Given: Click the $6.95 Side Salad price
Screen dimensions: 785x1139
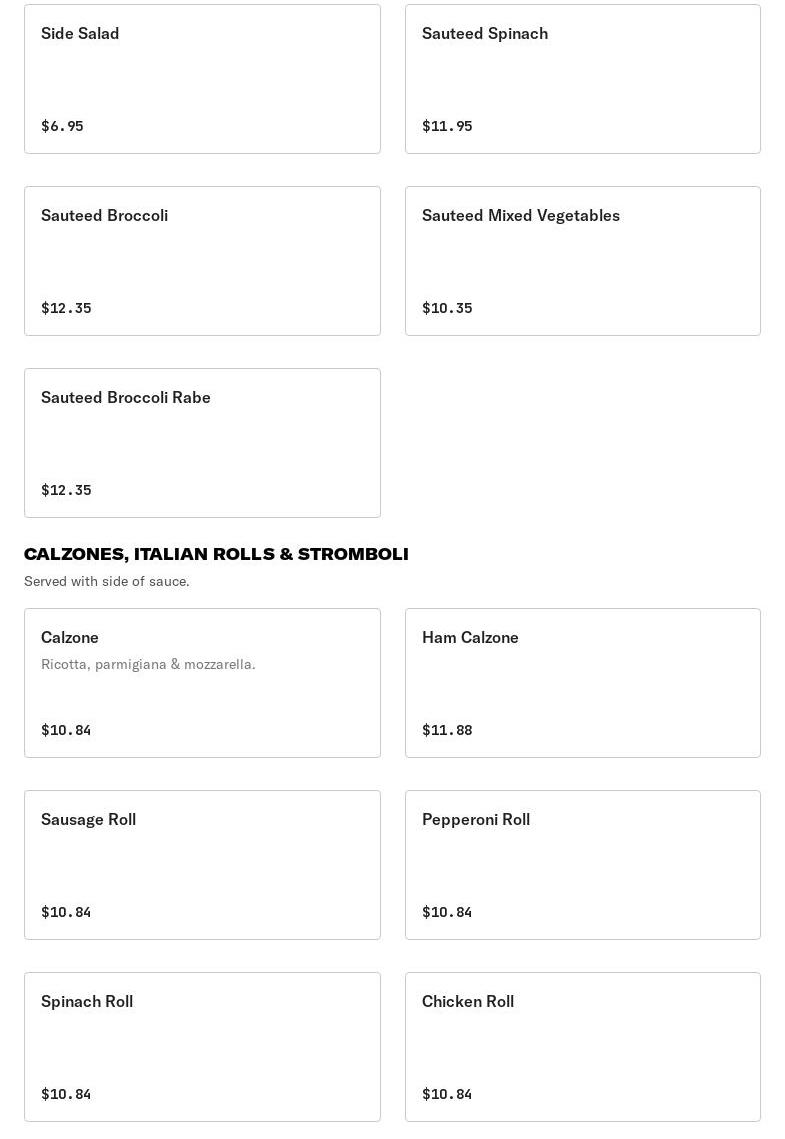Looking at the screenshot, I should coord(62,126).
